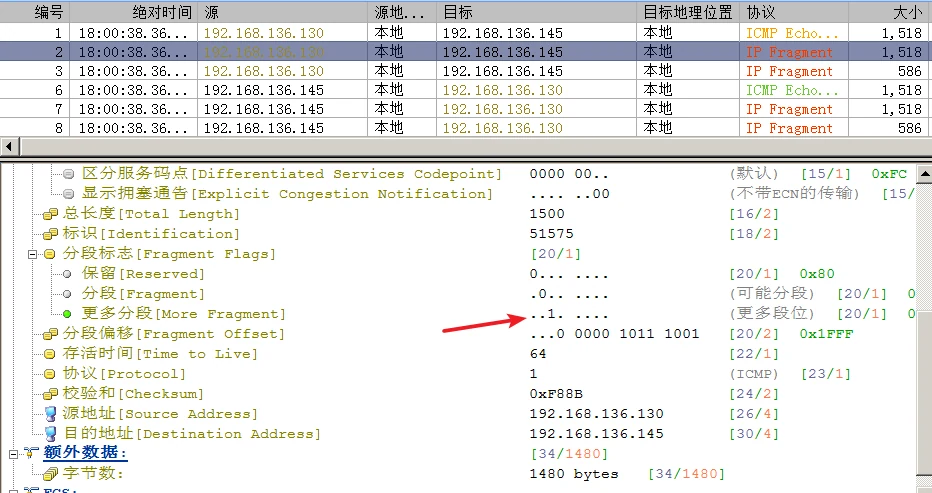Click identification value 51575
This screenshot has width=932, height=493.
[x=552, y=234]
